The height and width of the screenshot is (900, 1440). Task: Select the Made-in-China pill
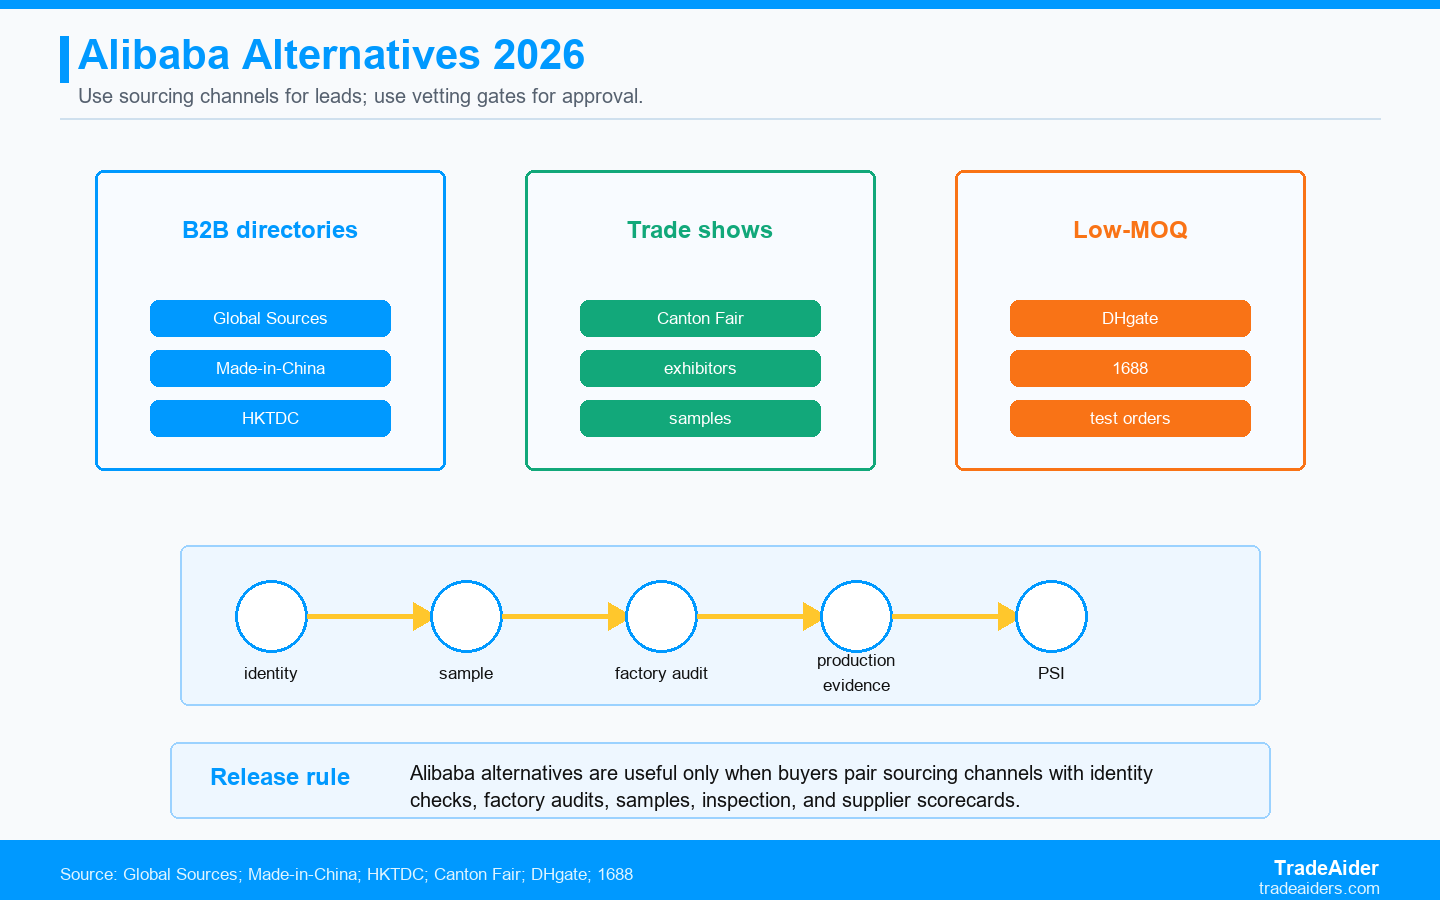pos(270,368)
